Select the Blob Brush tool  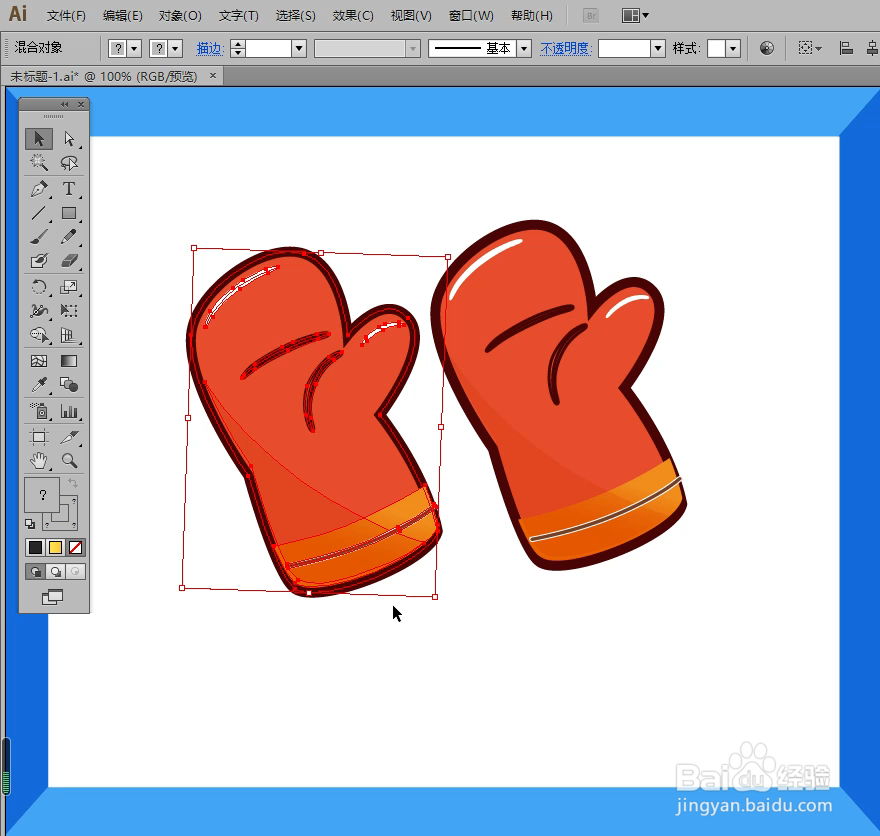coord(39,261)
